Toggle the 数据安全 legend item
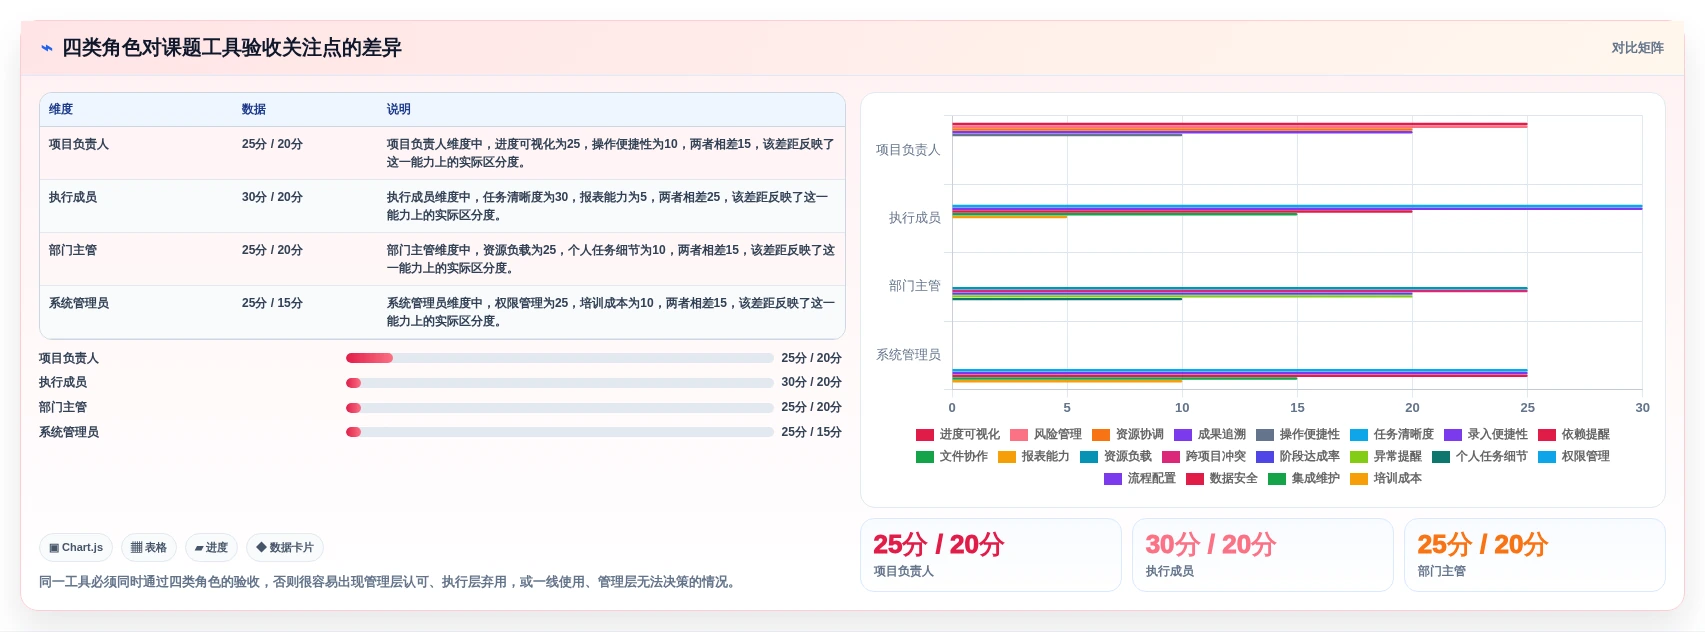Screen dimensions: 1705x632 [1222, 478]
